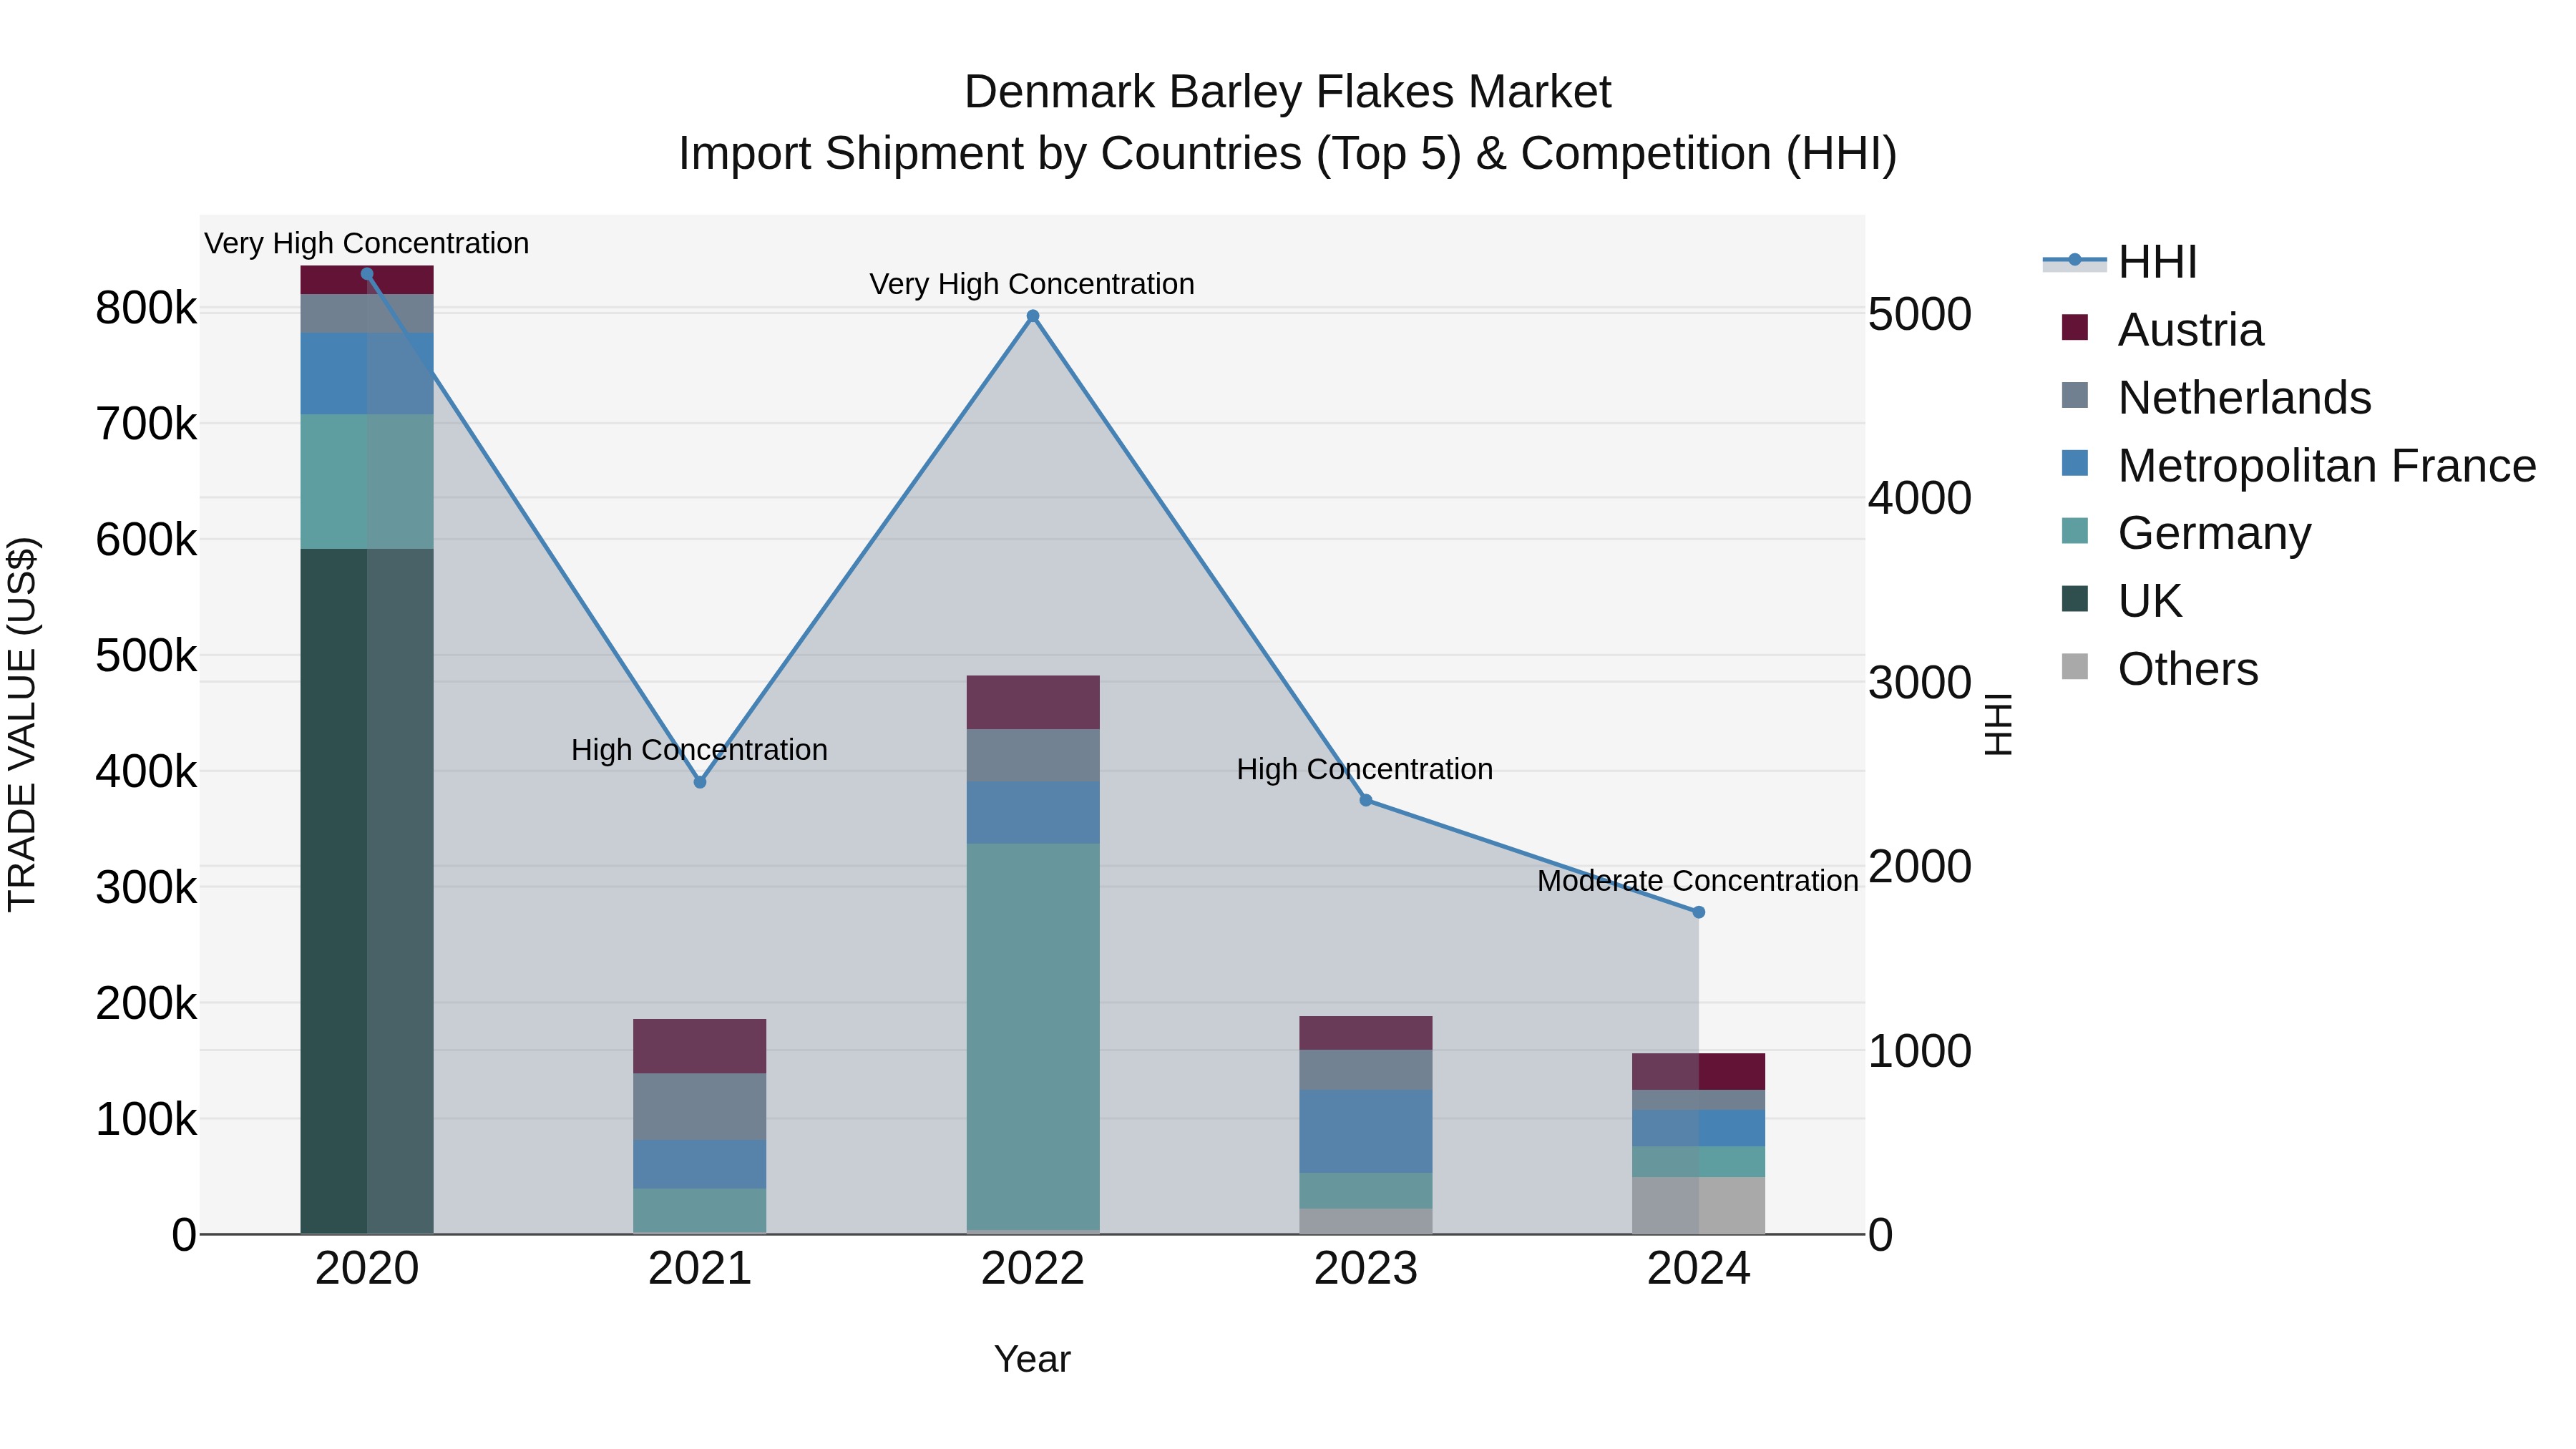Image resolution: width=2576 pixels, height=1449 pixels.
Task: Click the UK bar segment in 2020
Action: pyautogui.click(x=367, y=891)
